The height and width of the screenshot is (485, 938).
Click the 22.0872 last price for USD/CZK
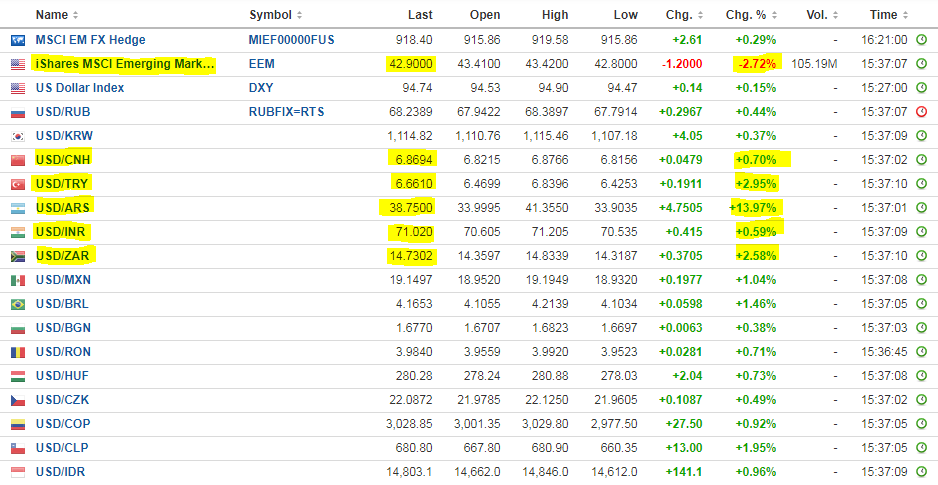click(x=412, y=399)
